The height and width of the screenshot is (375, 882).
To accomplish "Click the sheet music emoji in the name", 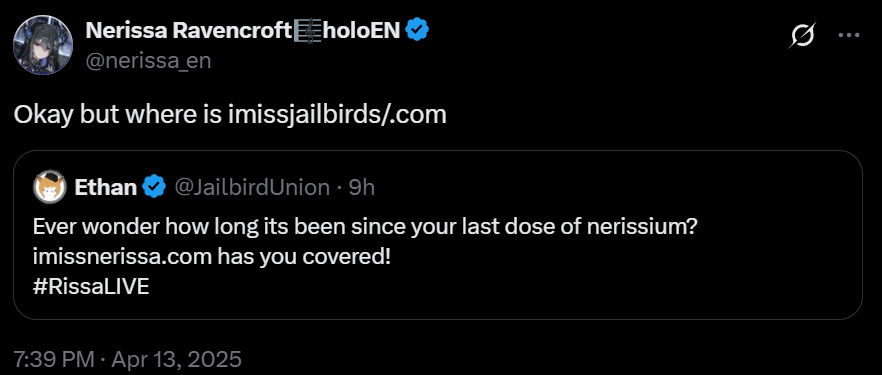I will [x=305, y=31].
